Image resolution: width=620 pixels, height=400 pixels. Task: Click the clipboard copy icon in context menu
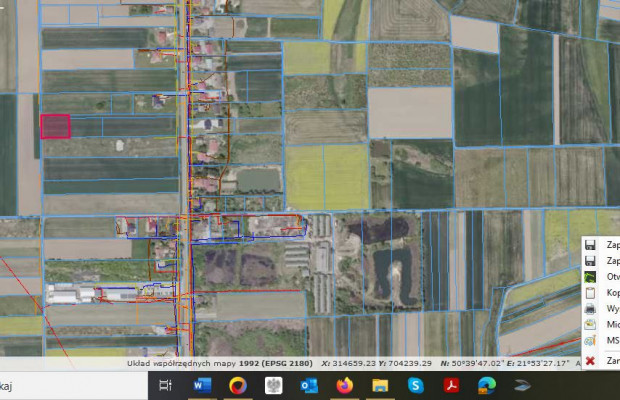click(591, 293)
